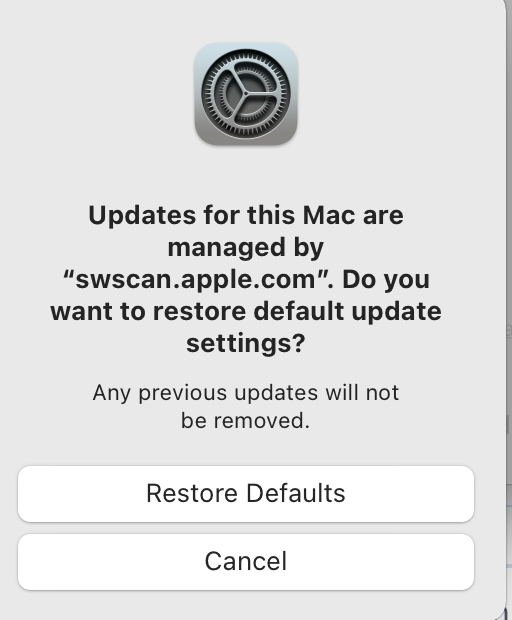Click the "want to restore default update" line
Screen dimensions: 512x620
pyautogui.click(x=246, y=311)
